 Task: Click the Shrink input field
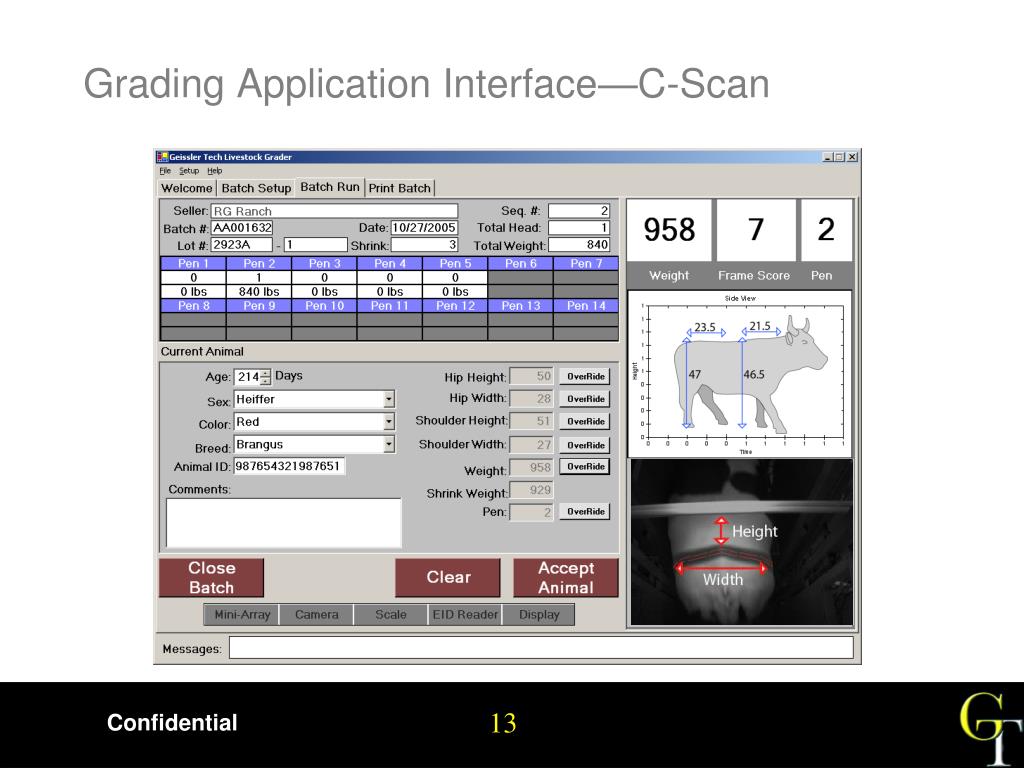(424, 245)
